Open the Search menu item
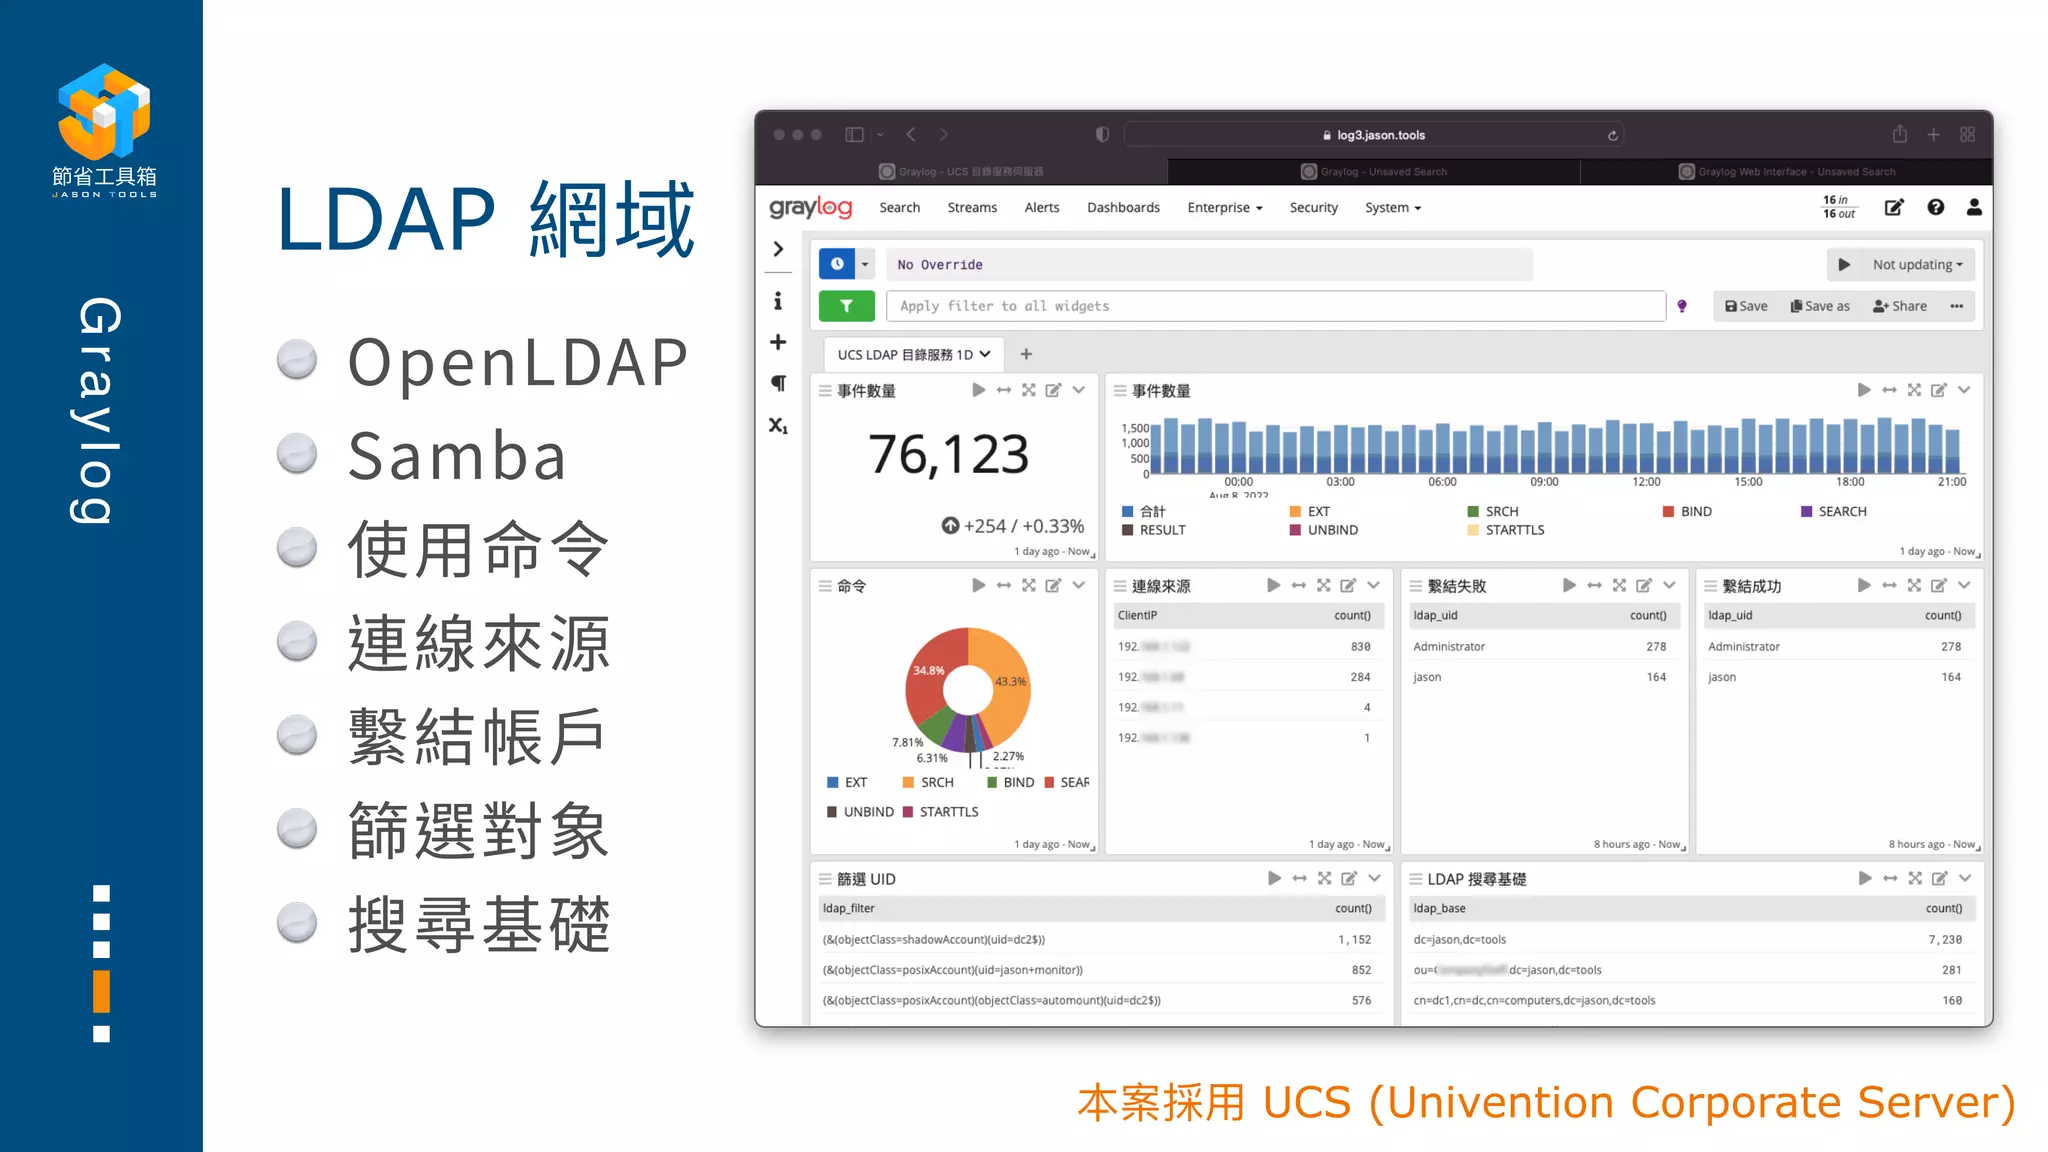This screenshot has height=1152, width=2048. coord(899,207)
